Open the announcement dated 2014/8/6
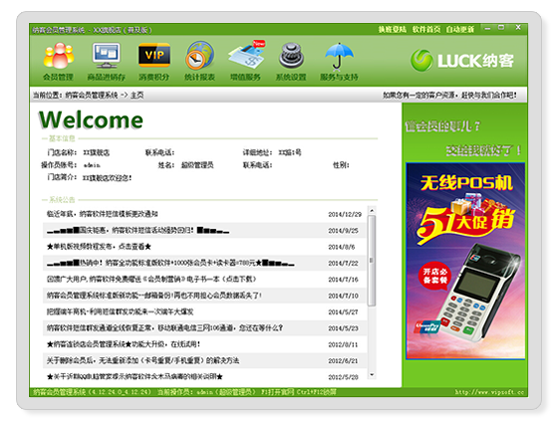The width and height of the screenshot is (559, 423). click(205, 247)
